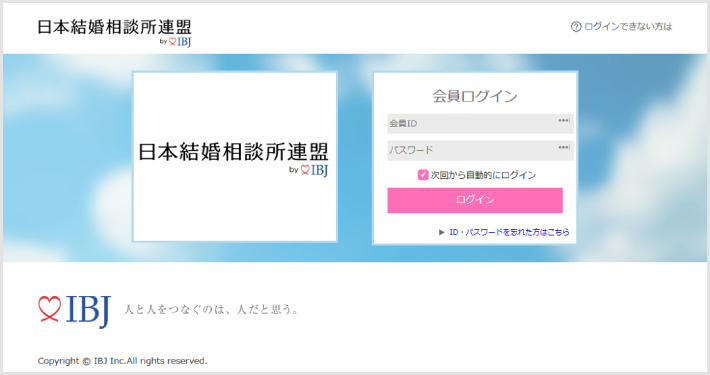Click the パスワード input field
Screen dimensions: 710x375
tap(480, 150)
